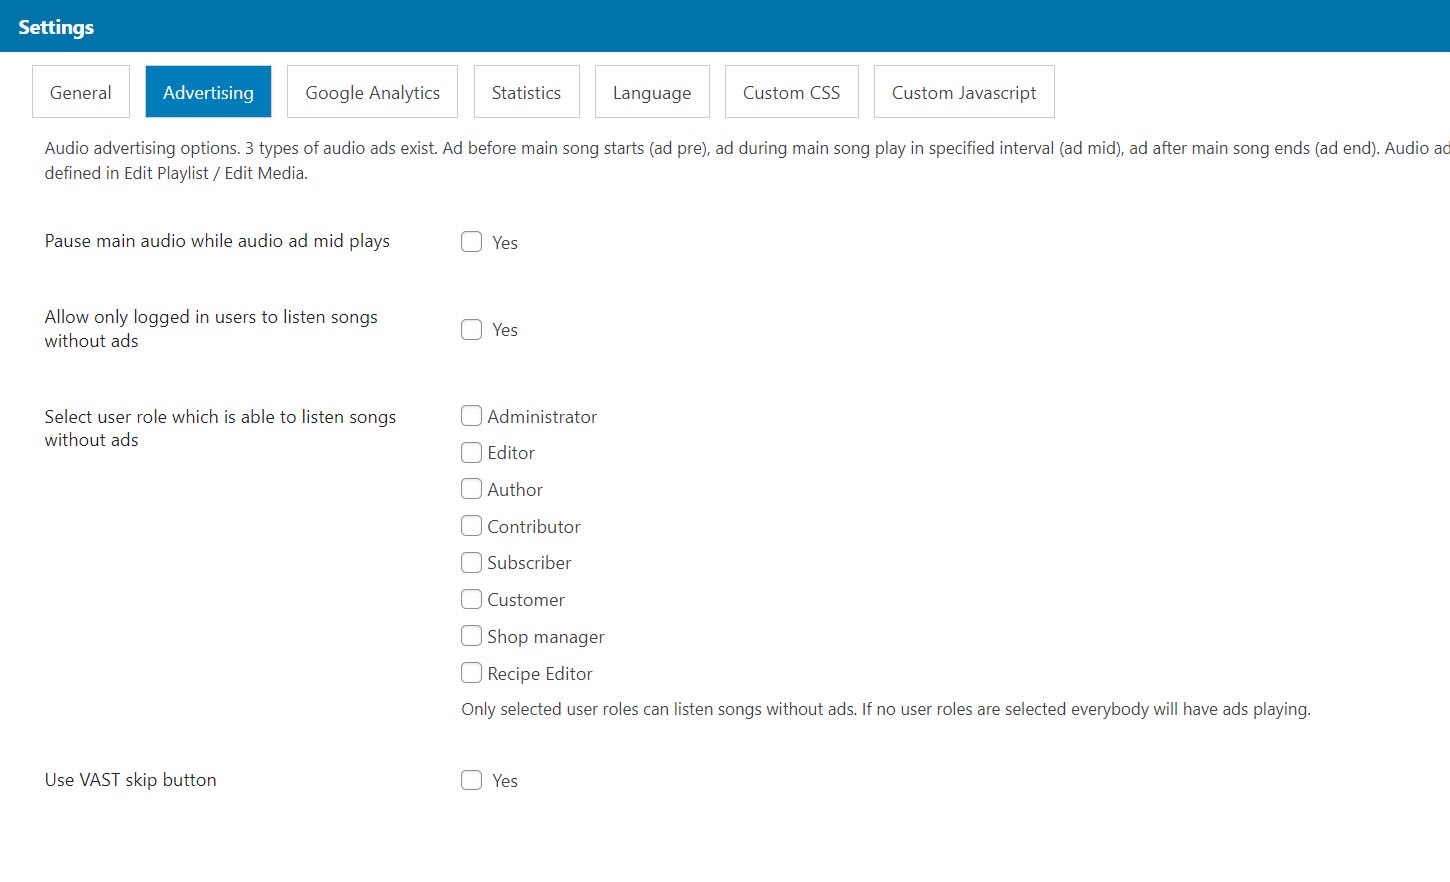
Task: Select the Editor role checkbox
Action: click(x=471, y=452)
